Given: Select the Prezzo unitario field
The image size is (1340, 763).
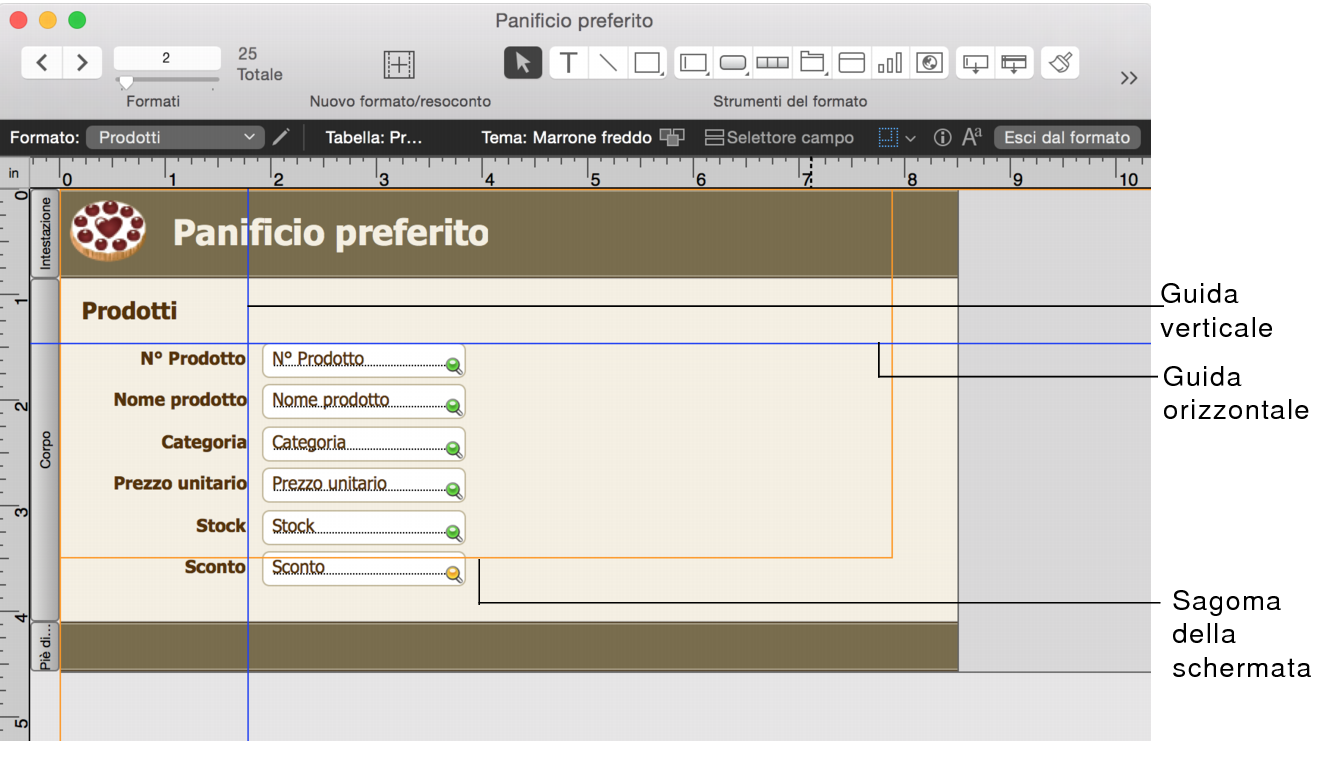Looking at the screenshot, I should (364, 485).
